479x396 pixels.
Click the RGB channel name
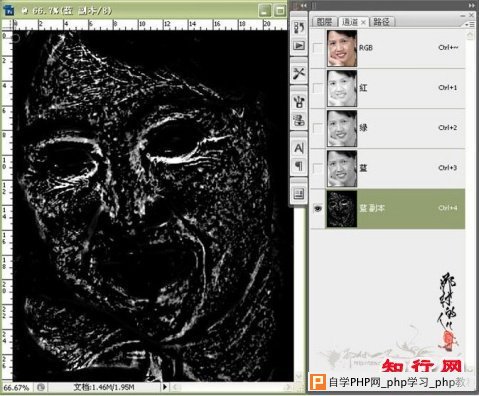(366, 48)
